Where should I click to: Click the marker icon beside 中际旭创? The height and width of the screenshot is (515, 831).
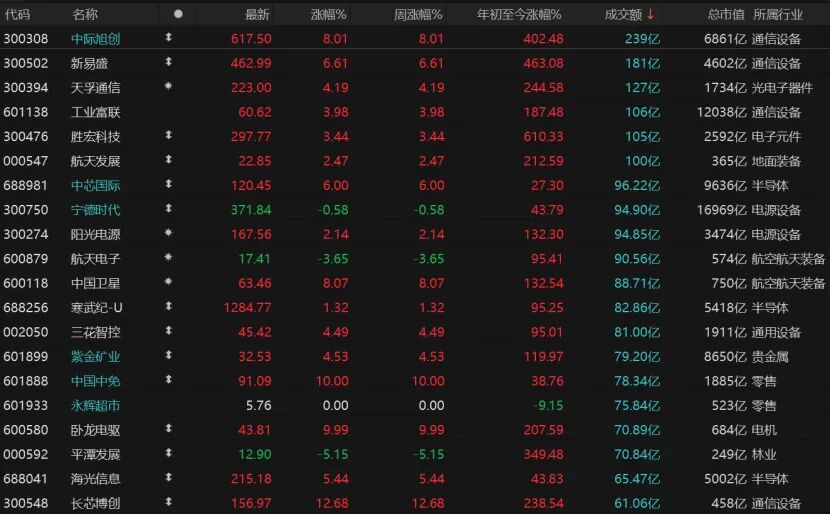click(168, 38)
